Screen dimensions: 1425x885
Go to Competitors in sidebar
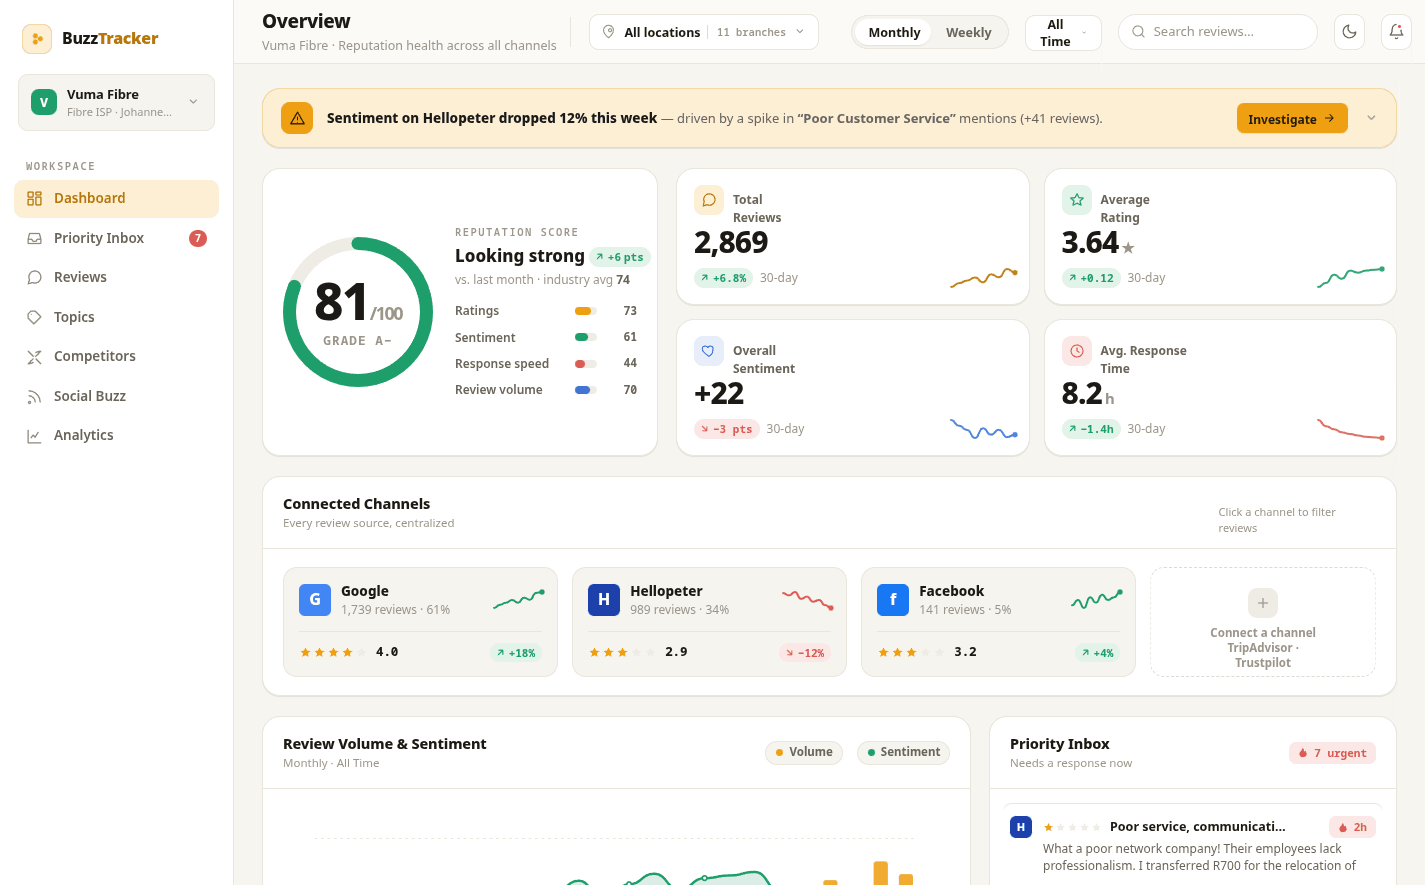116,356
